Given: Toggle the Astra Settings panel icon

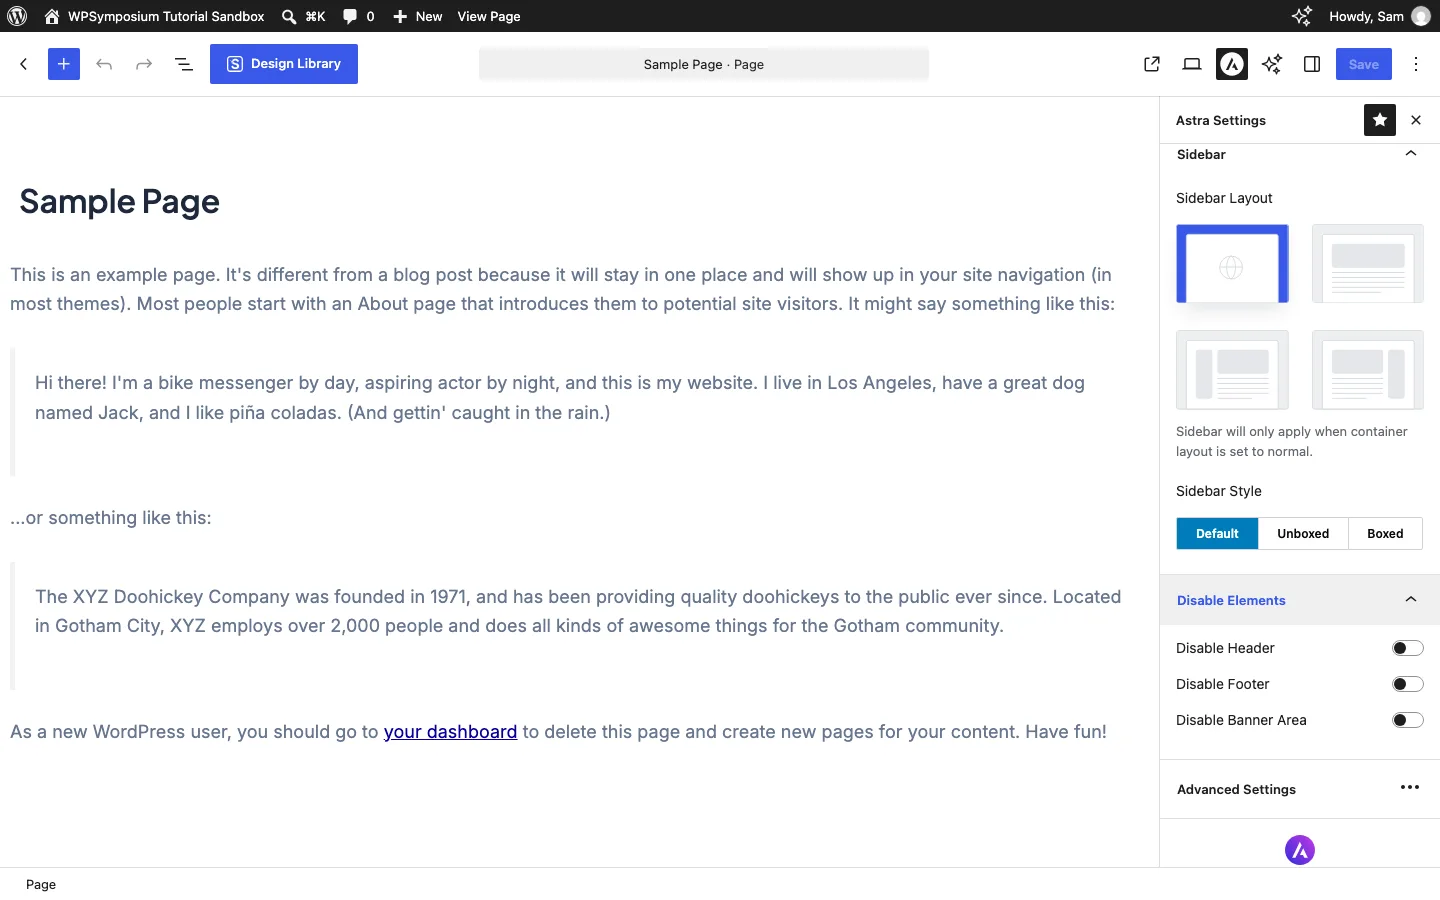Looking at the screenshot, I should pyautogui.click(x=1232, y=64).
